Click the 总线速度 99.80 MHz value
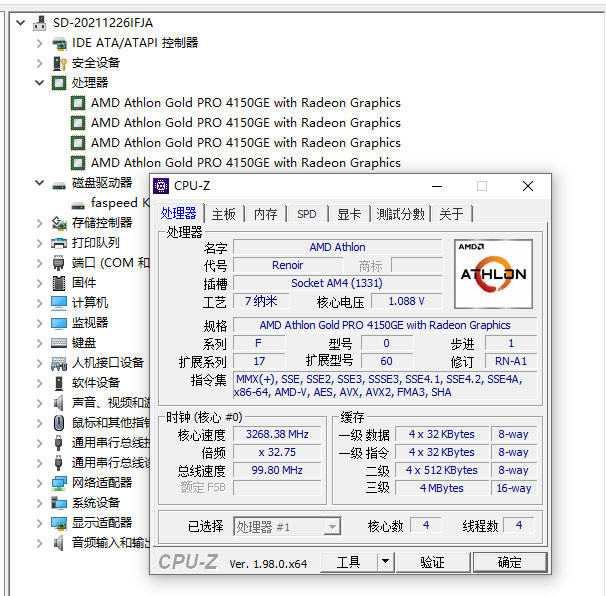 tap(277, 470)
